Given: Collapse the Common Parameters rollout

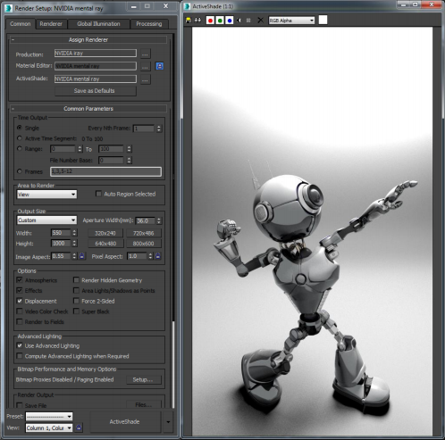Looking at the screenshot, I should (x=88, y=109).
